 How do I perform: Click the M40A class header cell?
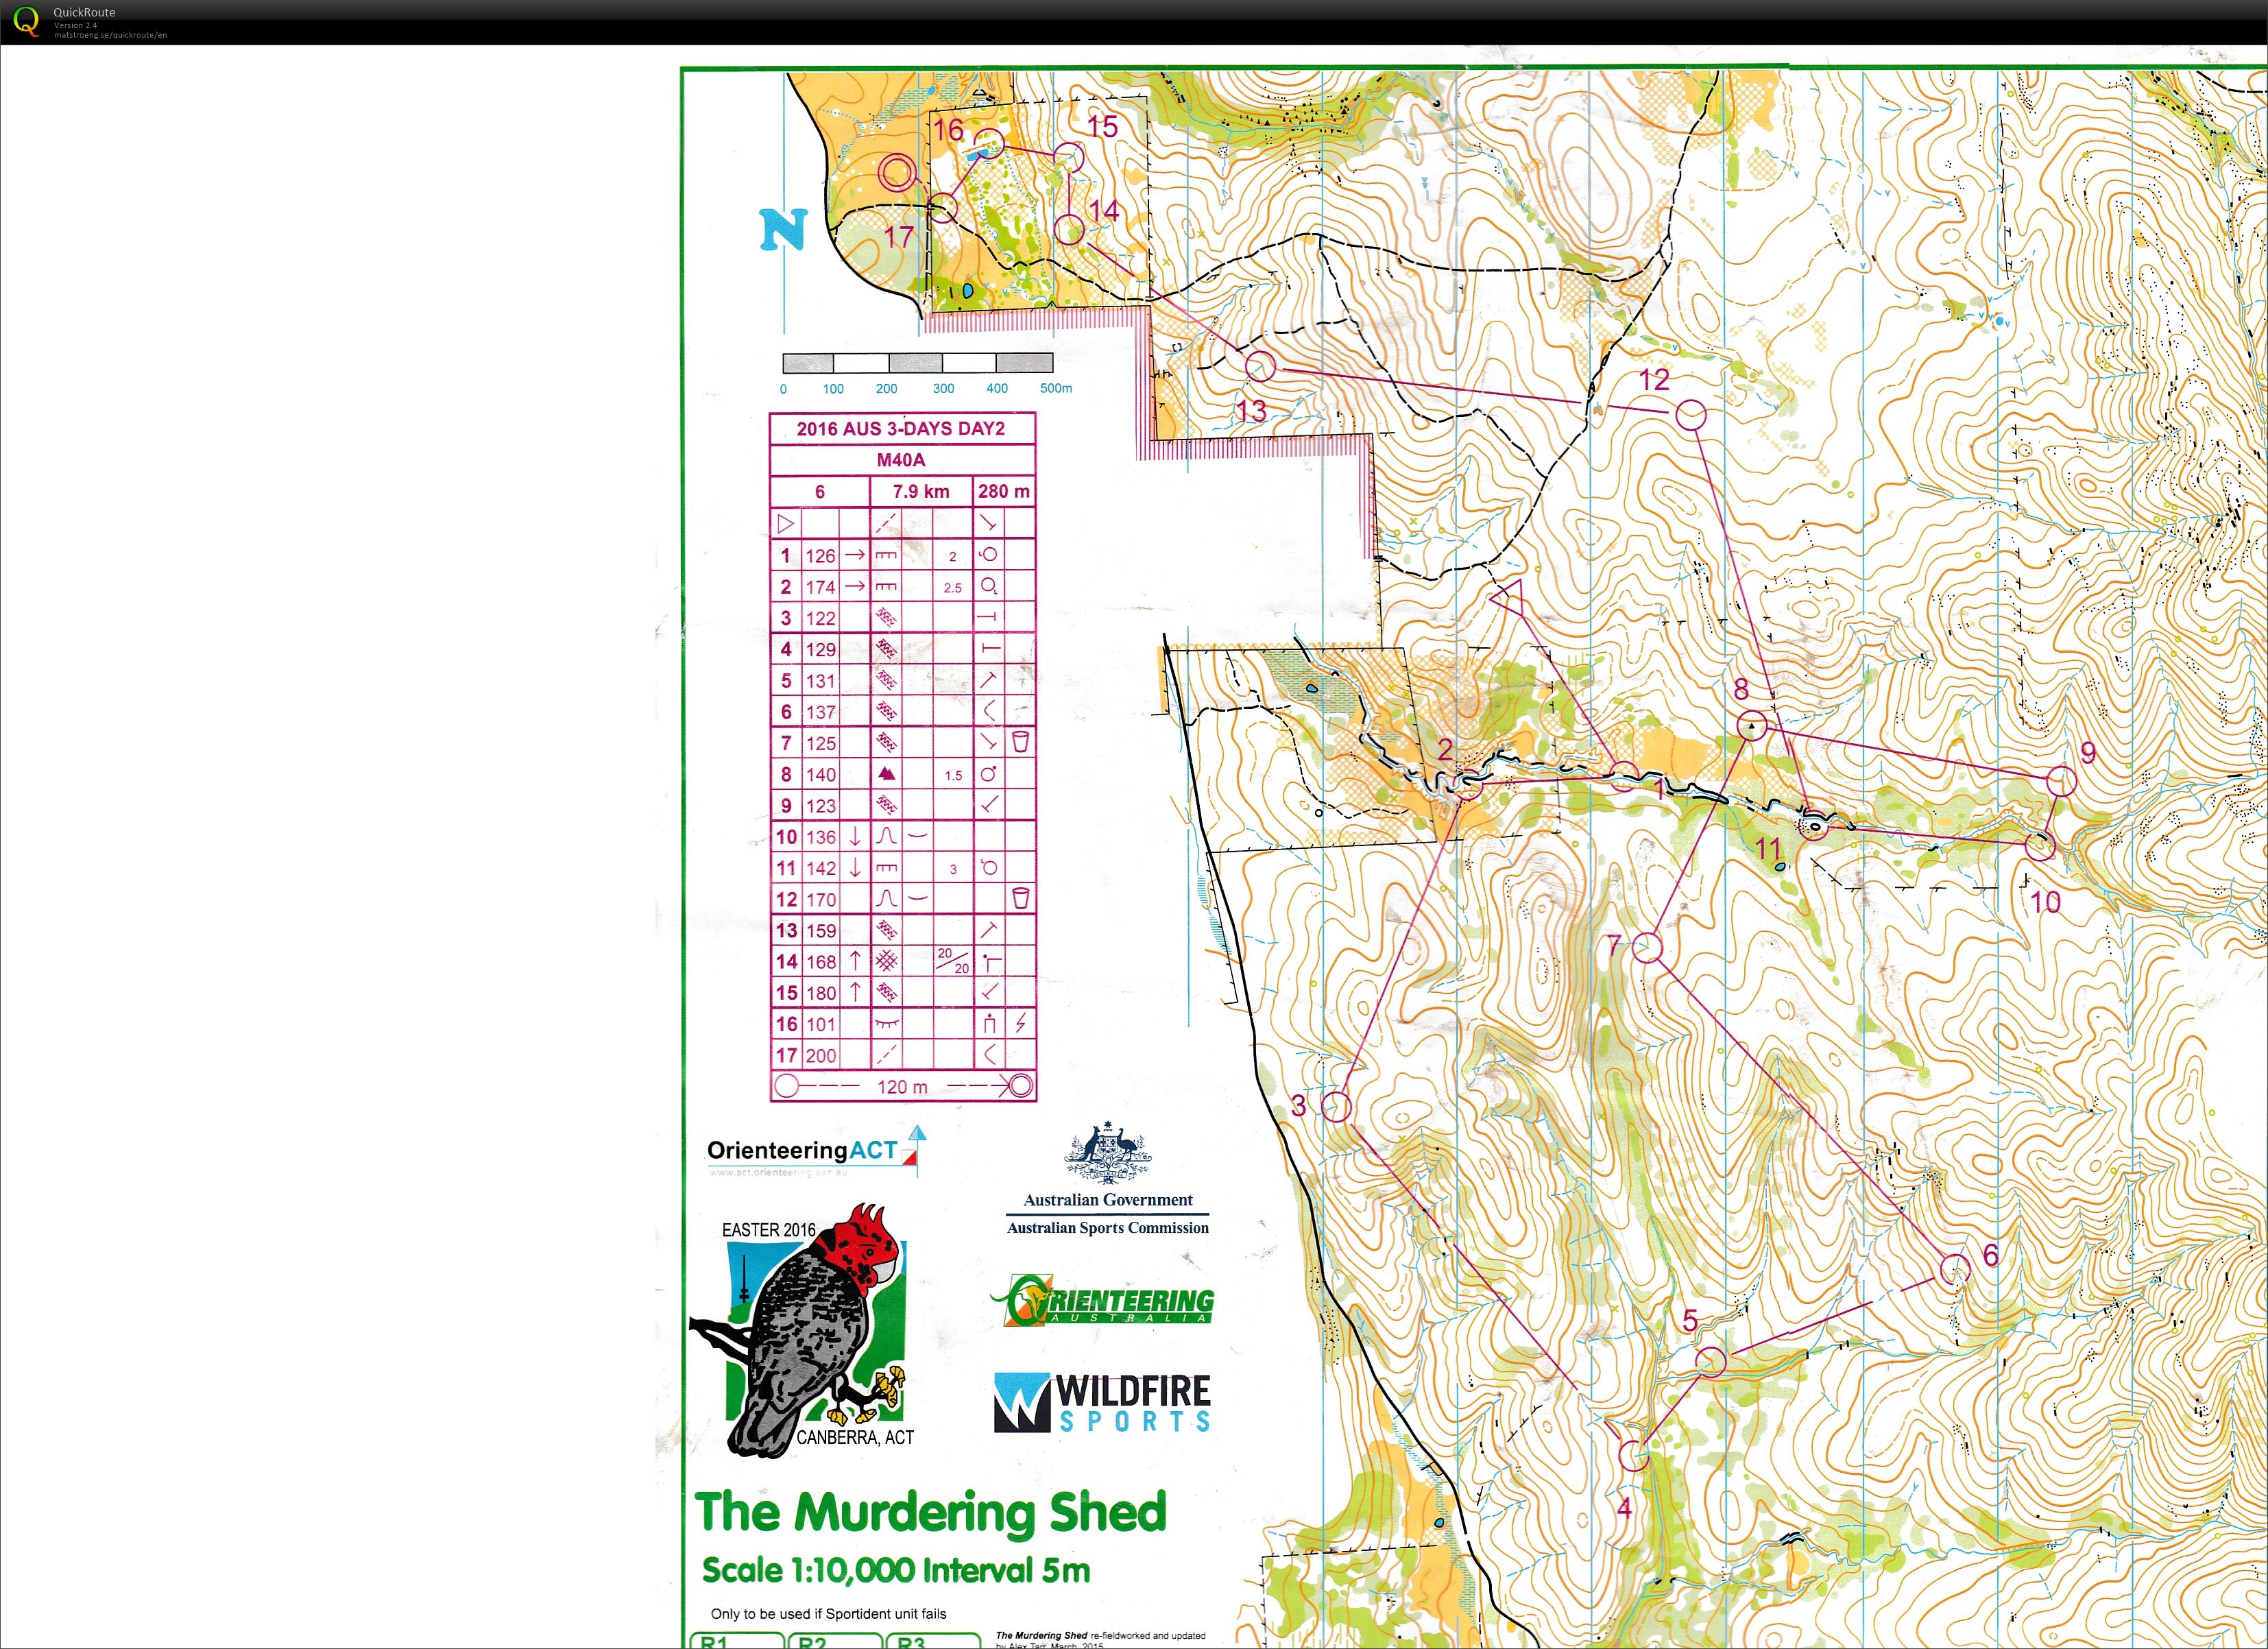point(901,460)
